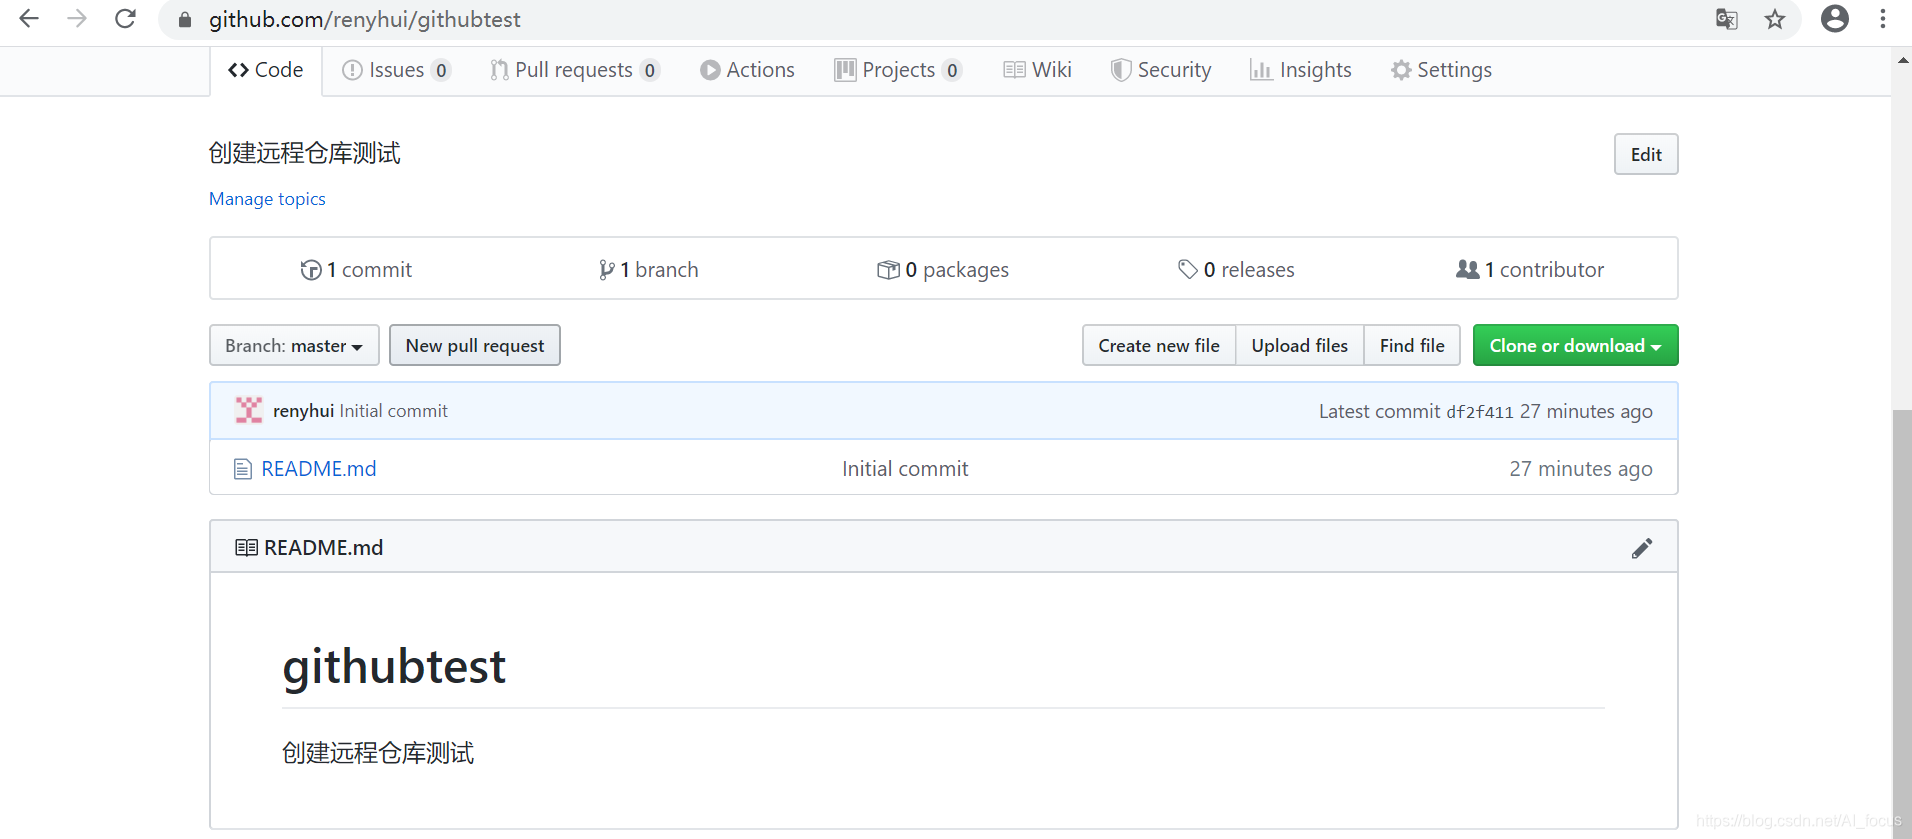
Task: Click Initial commit message in the README.md row
Action: coord(905,469)
